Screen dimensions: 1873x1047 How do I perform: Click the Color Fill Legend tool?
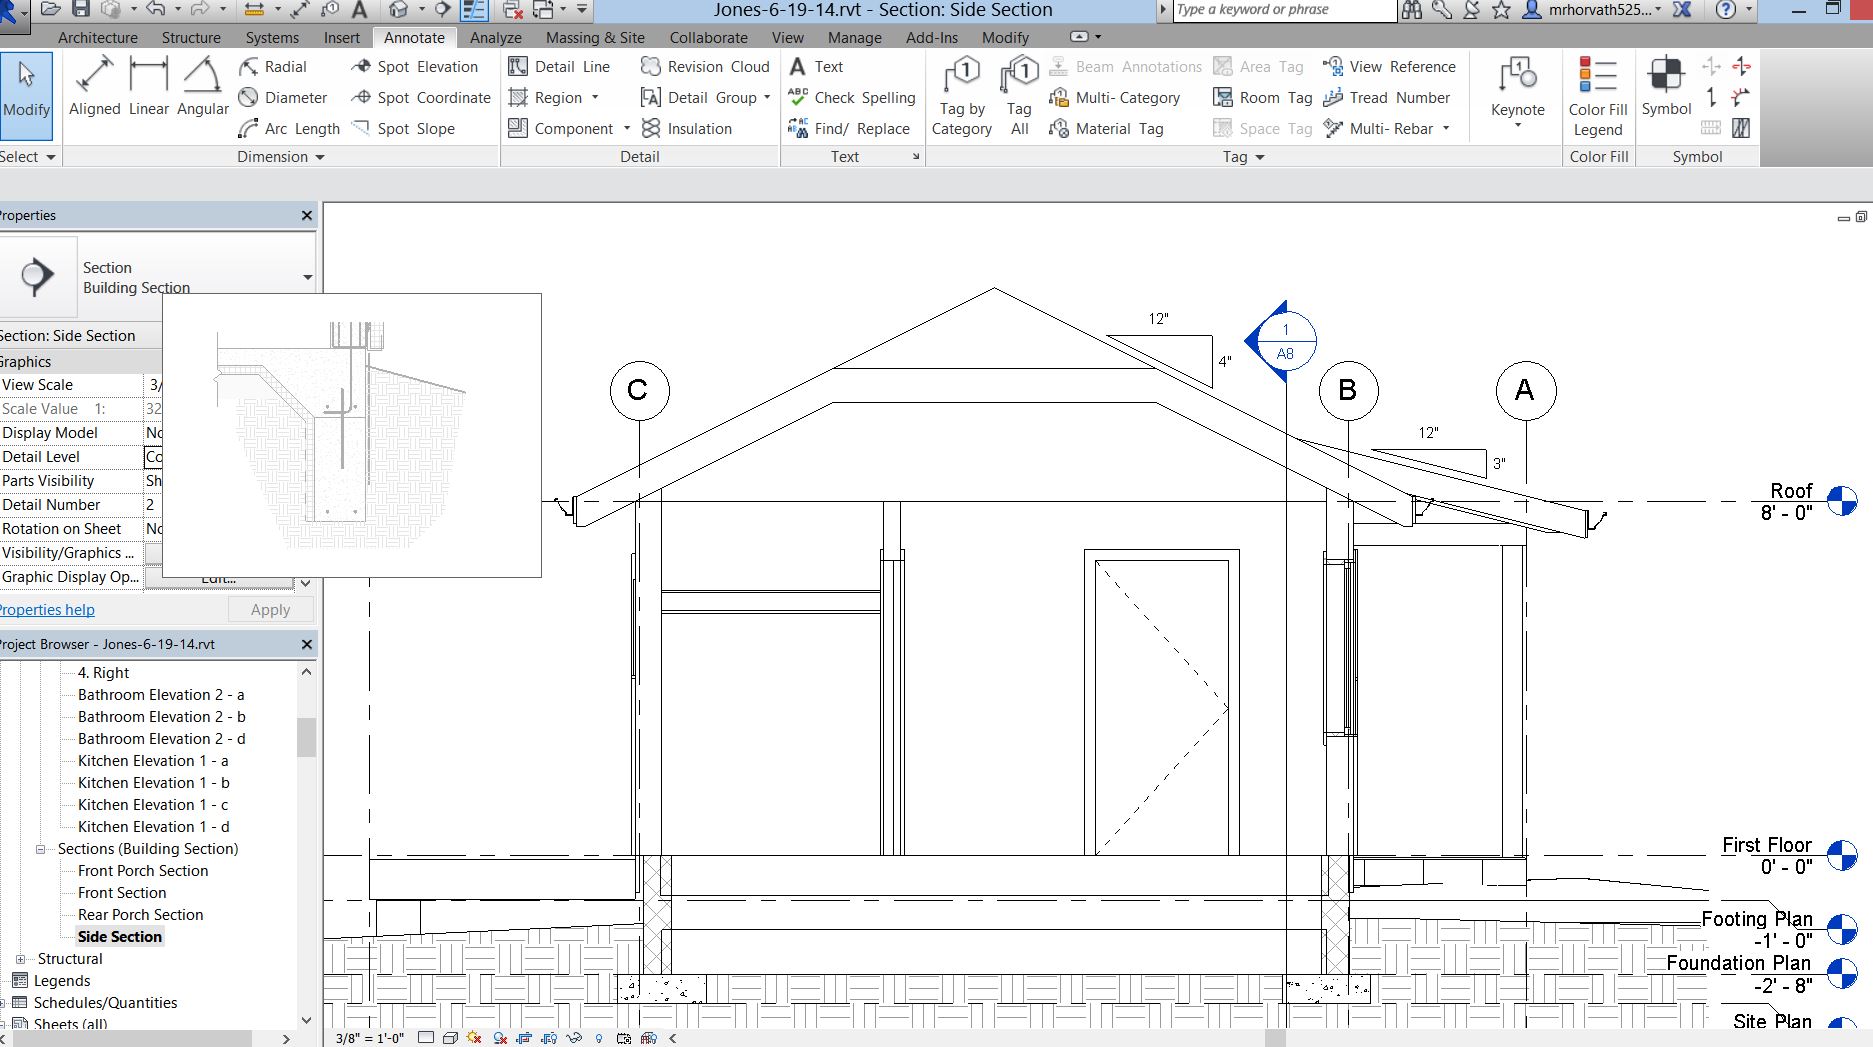[x=1598, y=97]
